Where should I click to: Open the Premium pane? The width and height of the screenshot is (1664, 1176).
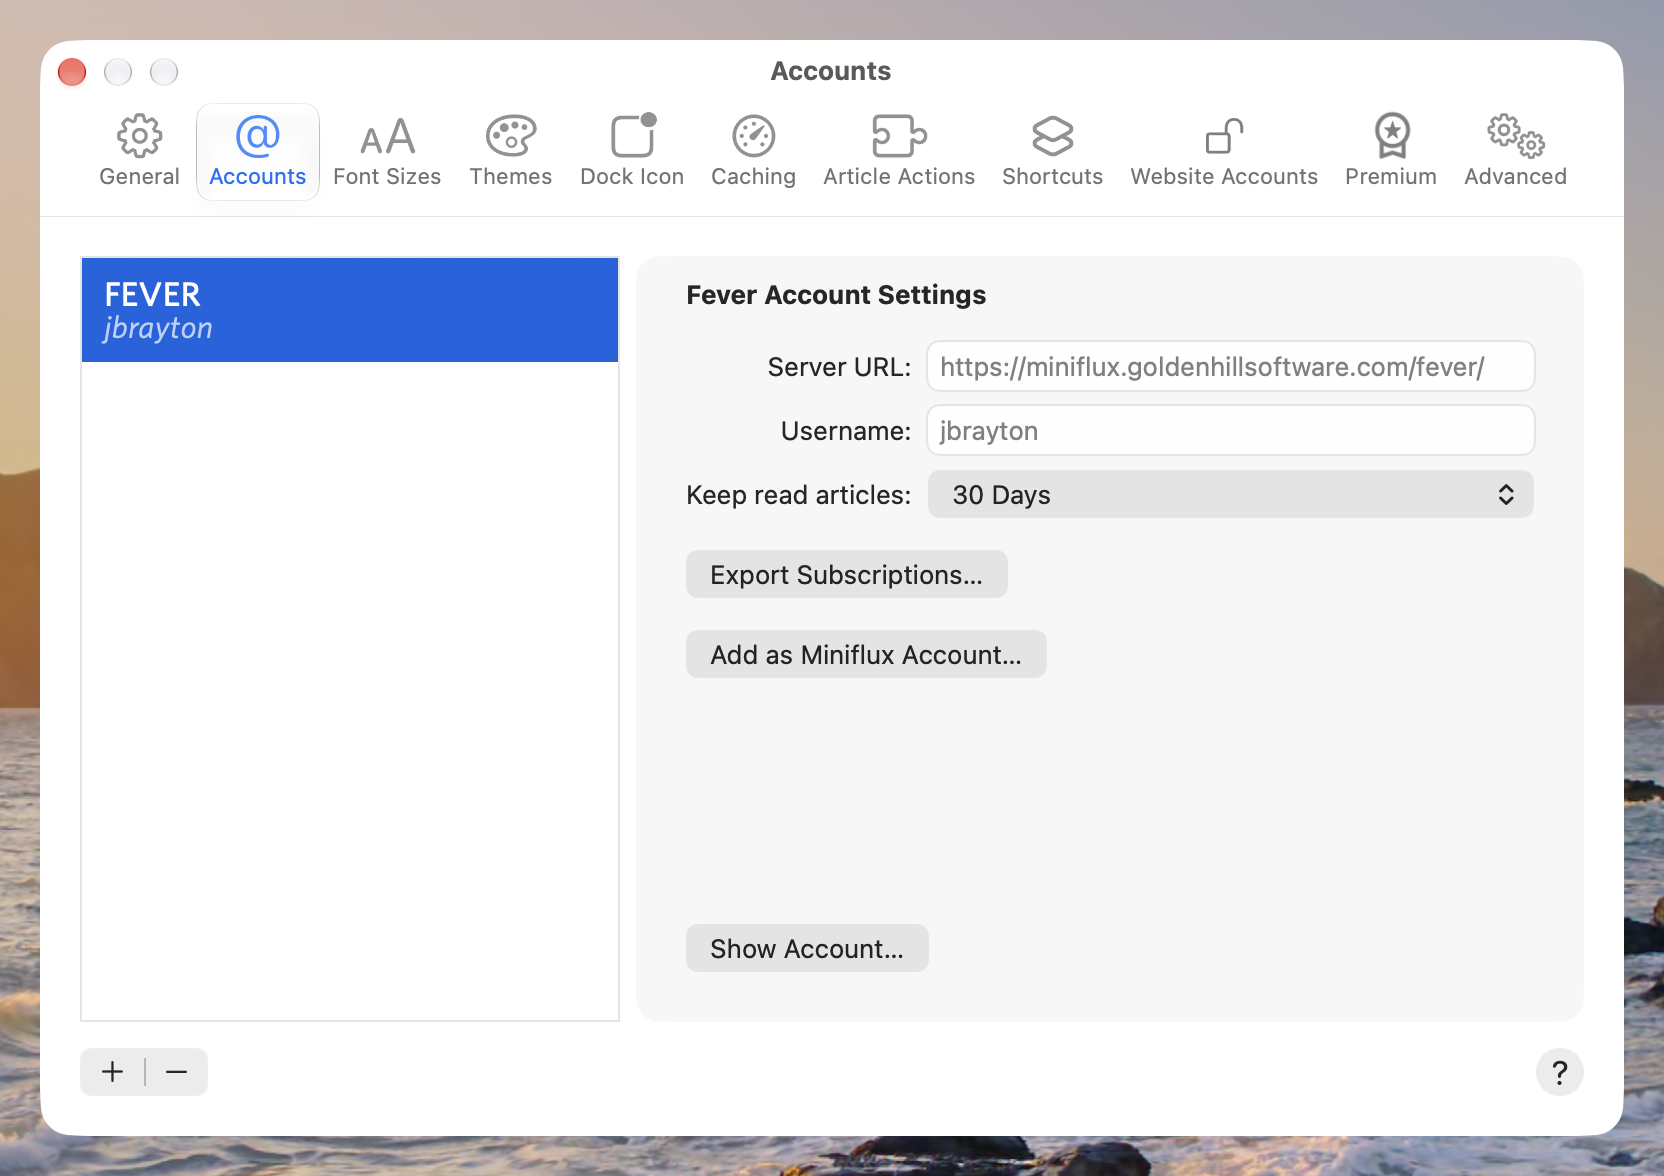click(1391, 152)
